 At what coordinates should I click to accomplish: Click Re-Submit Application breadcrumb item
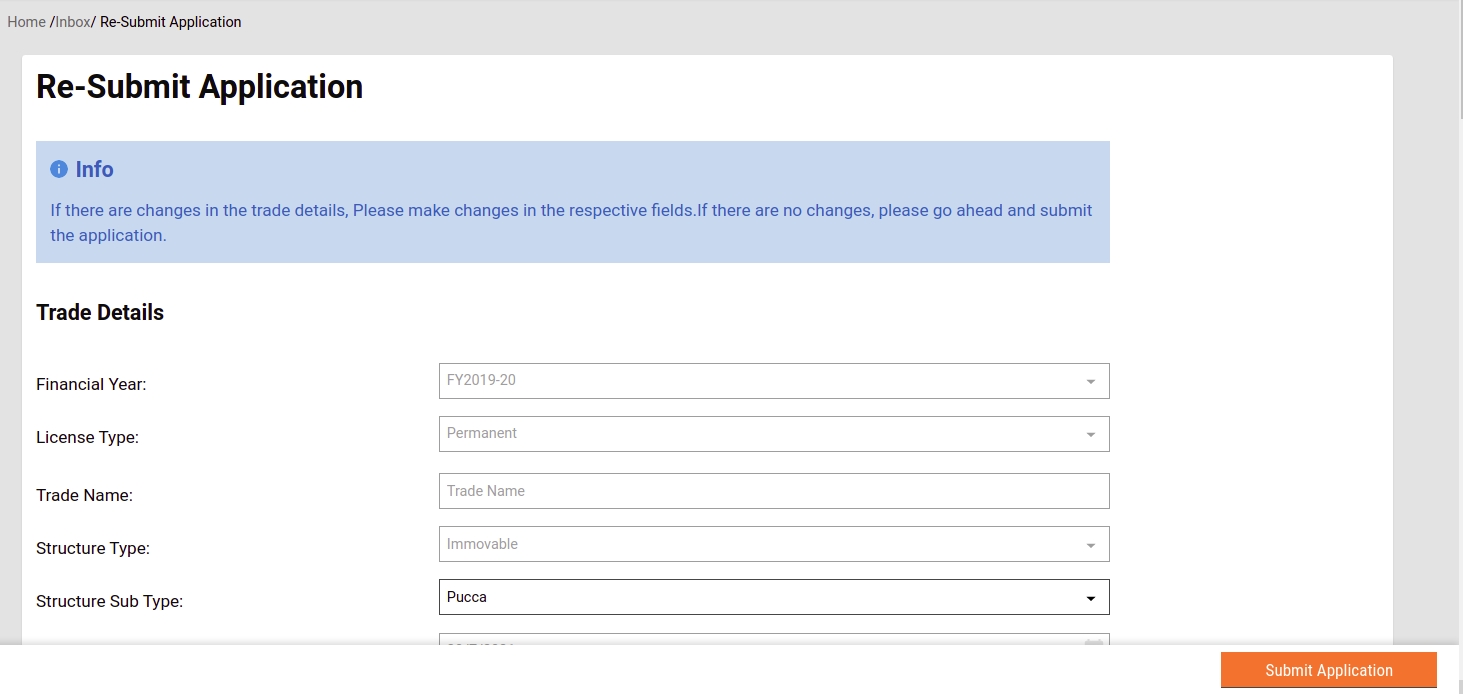[171, 22]
